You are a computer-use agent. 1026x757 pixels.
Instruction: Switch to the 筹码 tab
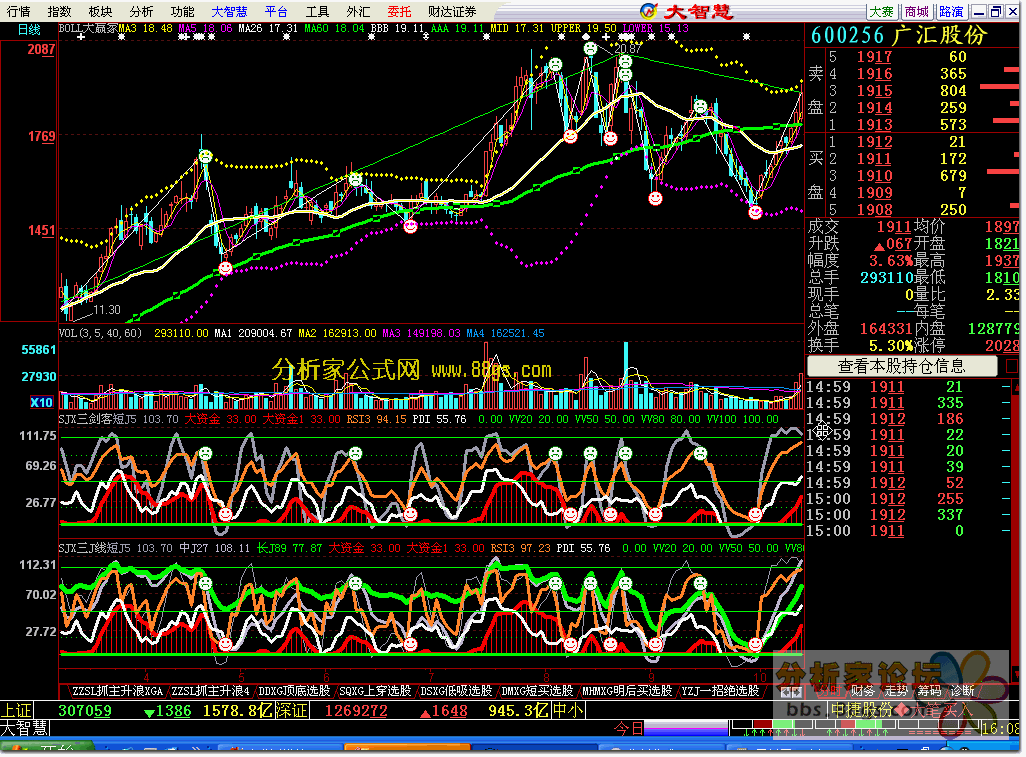pos(929,690)
